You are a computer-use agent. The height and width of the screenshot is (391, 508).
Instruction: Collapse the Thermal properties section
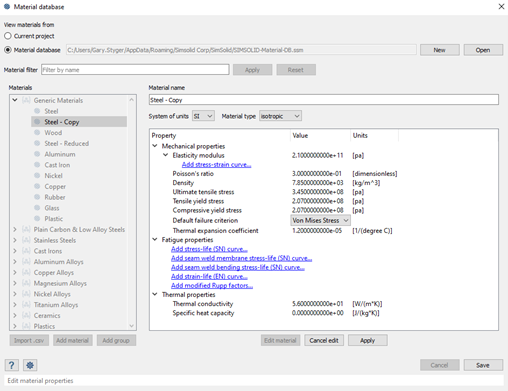pos(155,294)
